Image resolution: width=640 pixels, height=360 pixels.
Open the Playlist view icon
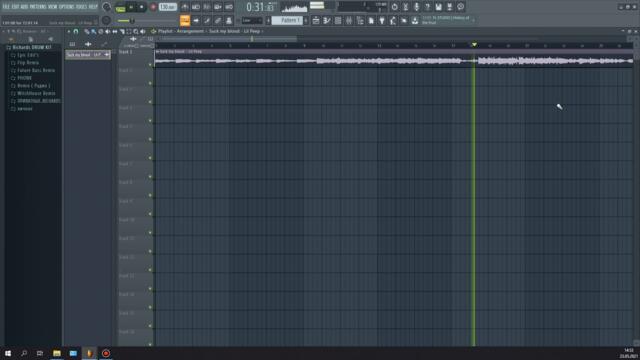(x=316, y=20)
